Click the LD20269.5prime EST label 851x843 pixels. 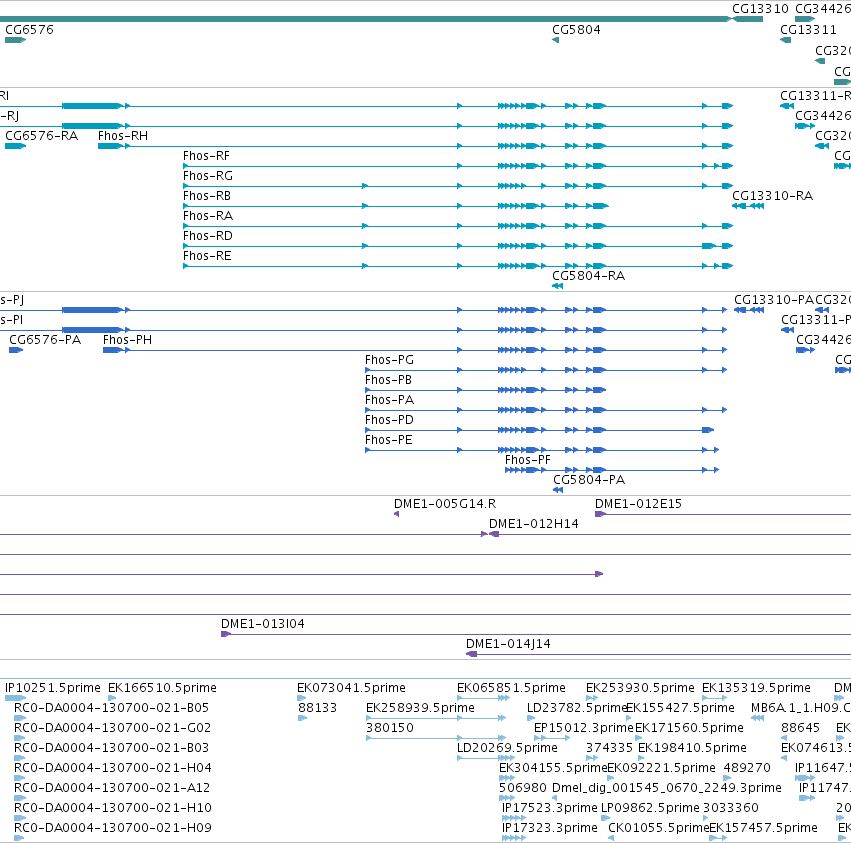tap(507, 748)
